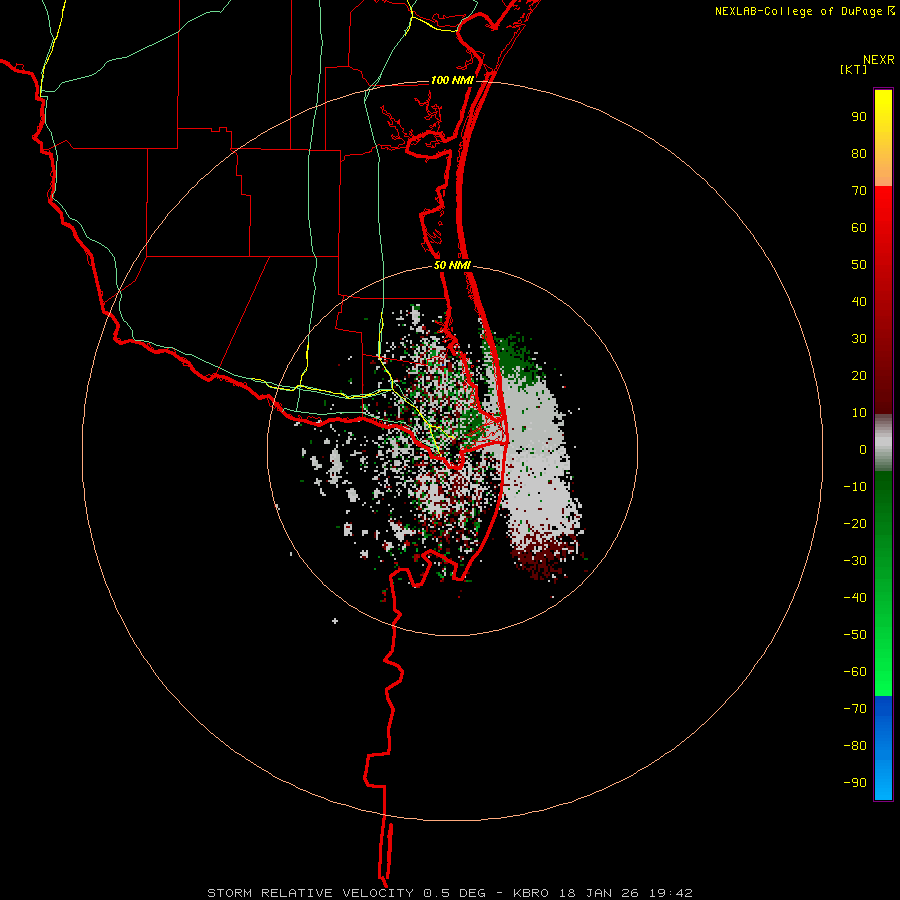The height and width of the screenshot is (900, 900).
Task: Click the NEXR label above the color bar
Action: coord(879,60)
